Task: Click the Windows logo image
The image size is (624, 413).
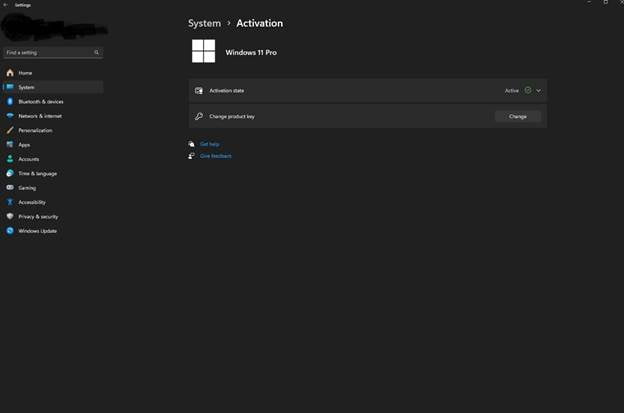Action: (x=203, y=51)
